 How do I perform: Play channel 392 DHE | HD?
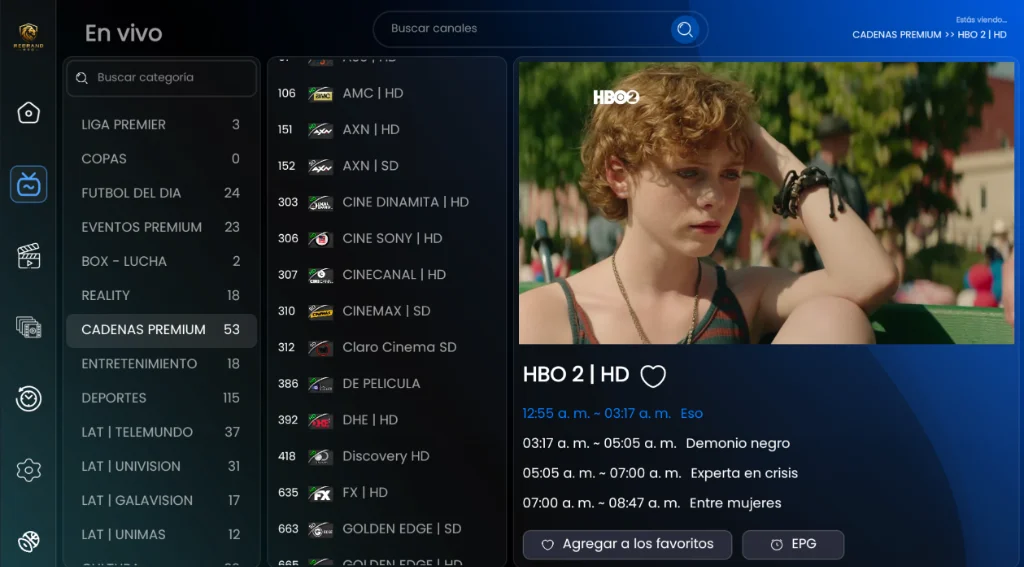pos(387,420)
